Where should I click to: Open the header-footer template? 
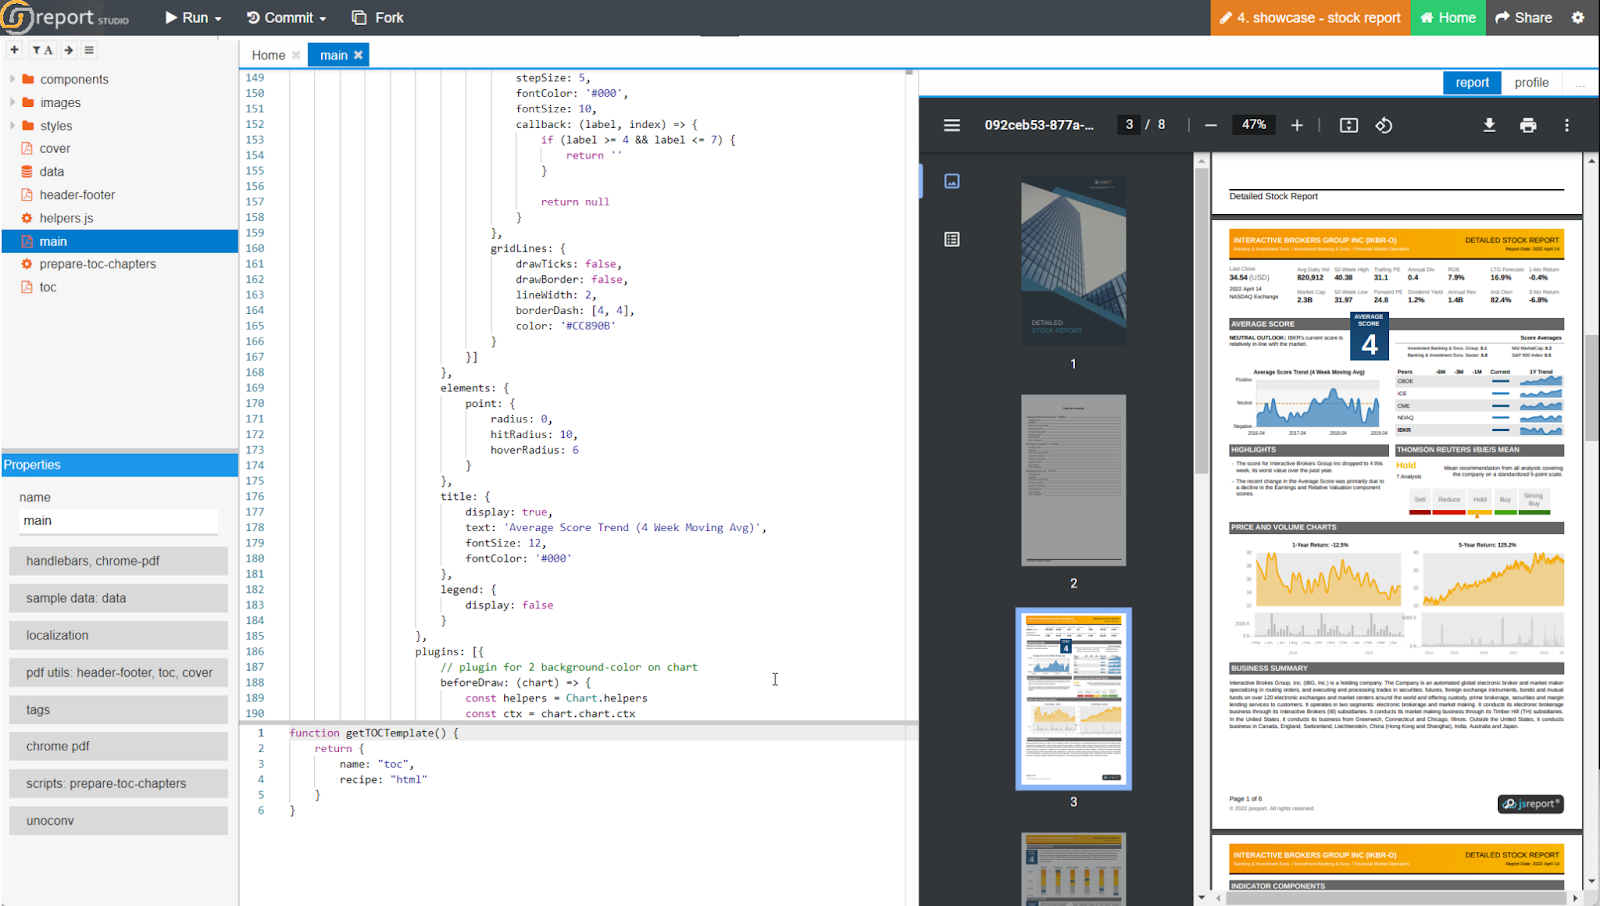tap(77, 195)
